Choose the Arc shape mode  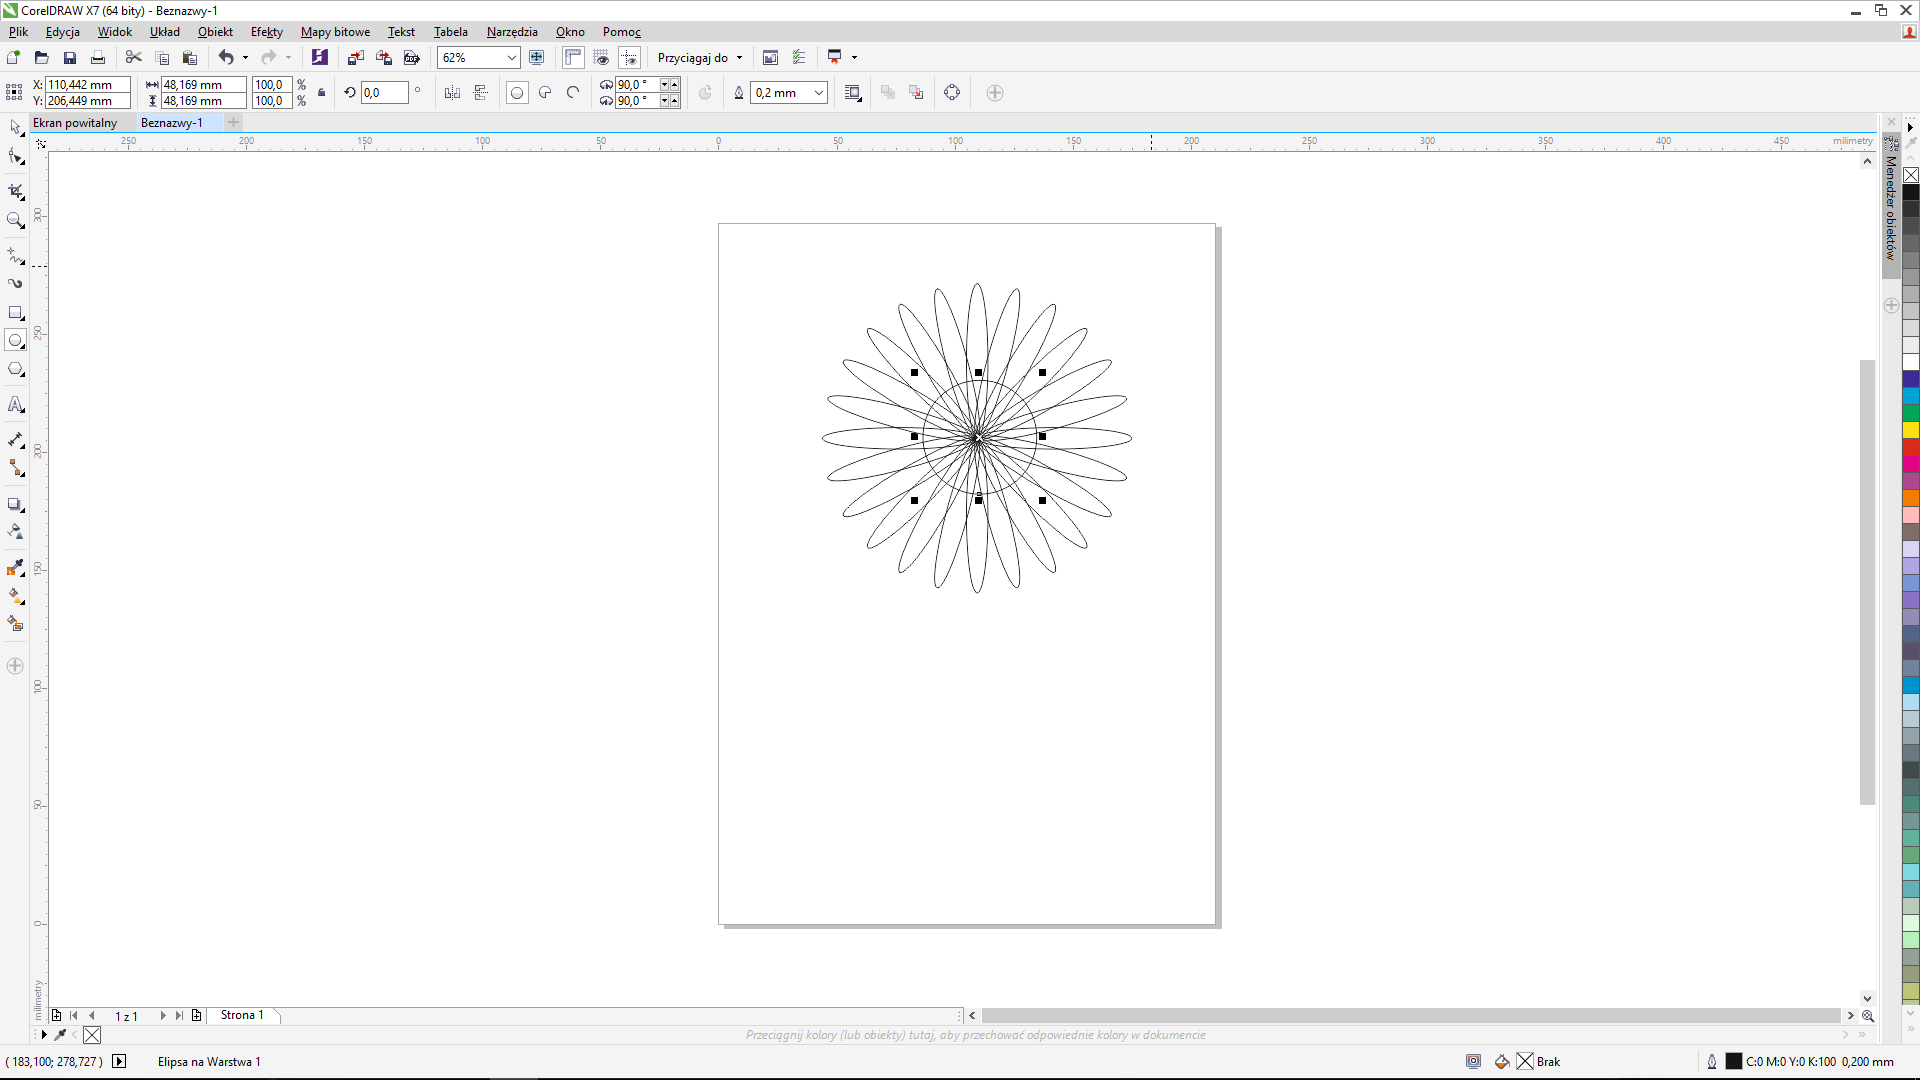(573, 93)
